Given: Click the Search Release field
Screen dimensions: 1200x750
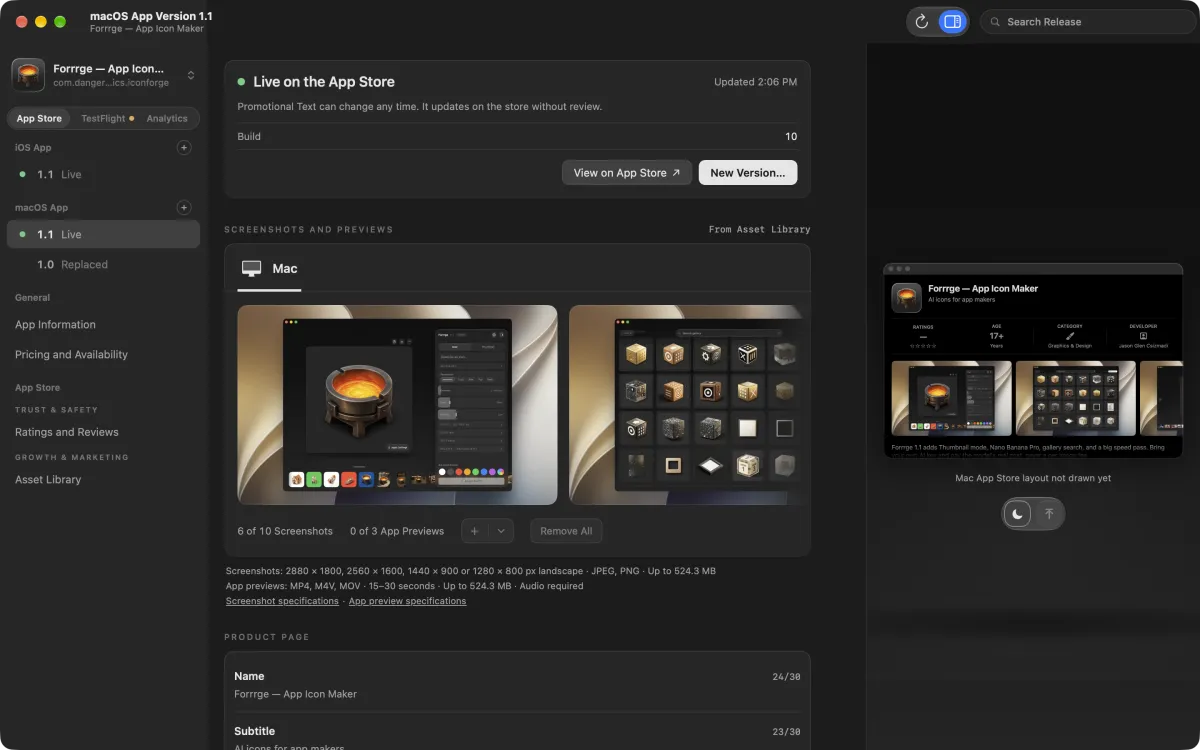Looking at the screenshot, I should click(1088, 21).
